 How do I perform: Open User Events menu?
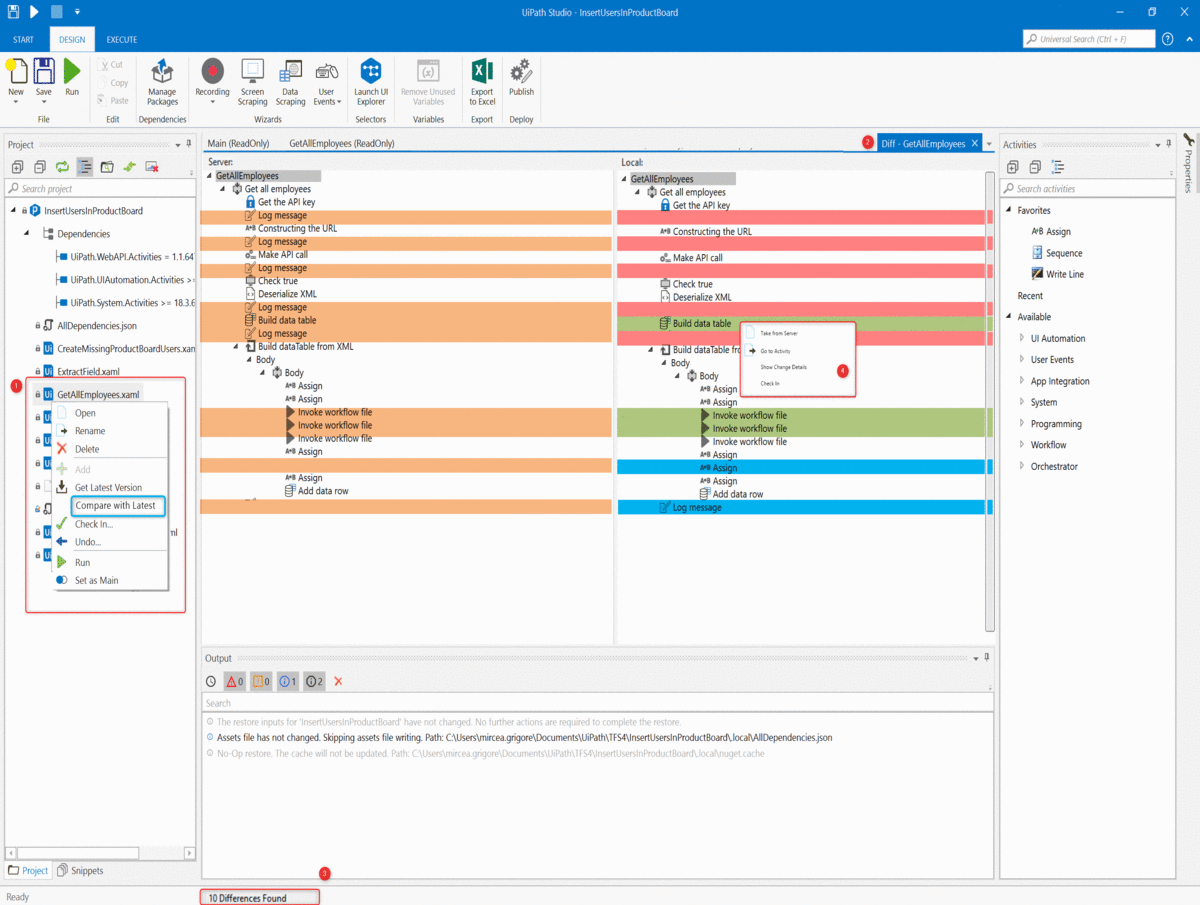pyautogui.click(x=326, y=82)
